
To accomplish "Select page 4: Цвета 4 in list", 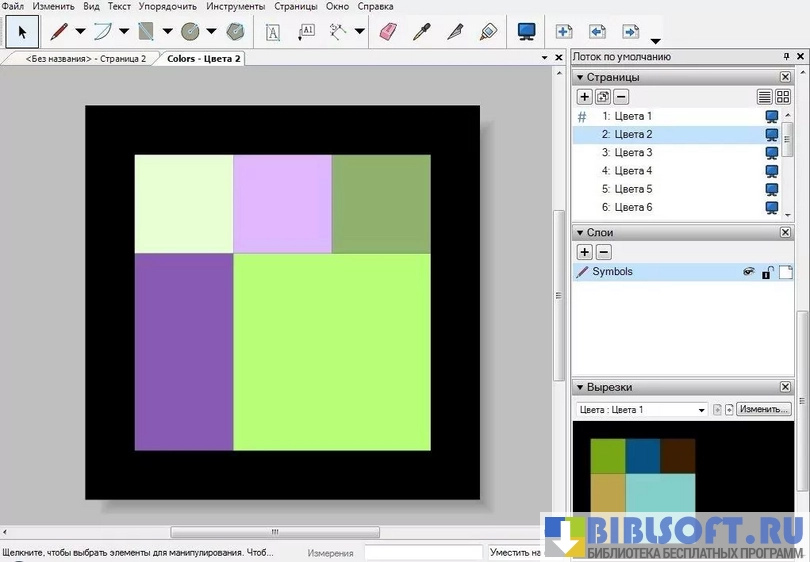I will pos(627,171).
